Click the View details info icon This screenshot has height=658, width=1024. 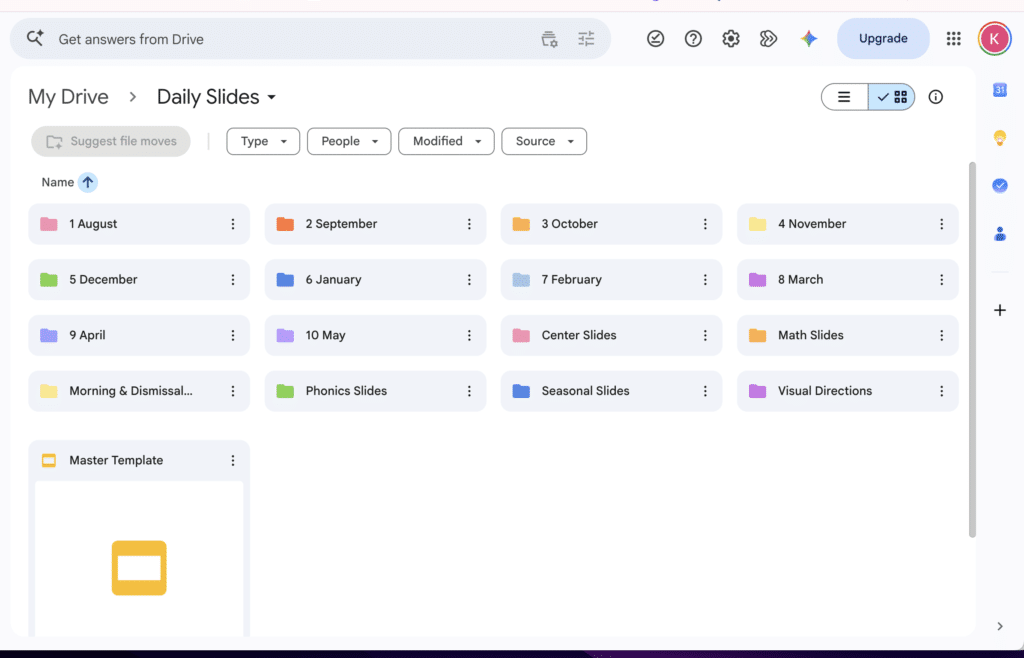click(936, 97)
